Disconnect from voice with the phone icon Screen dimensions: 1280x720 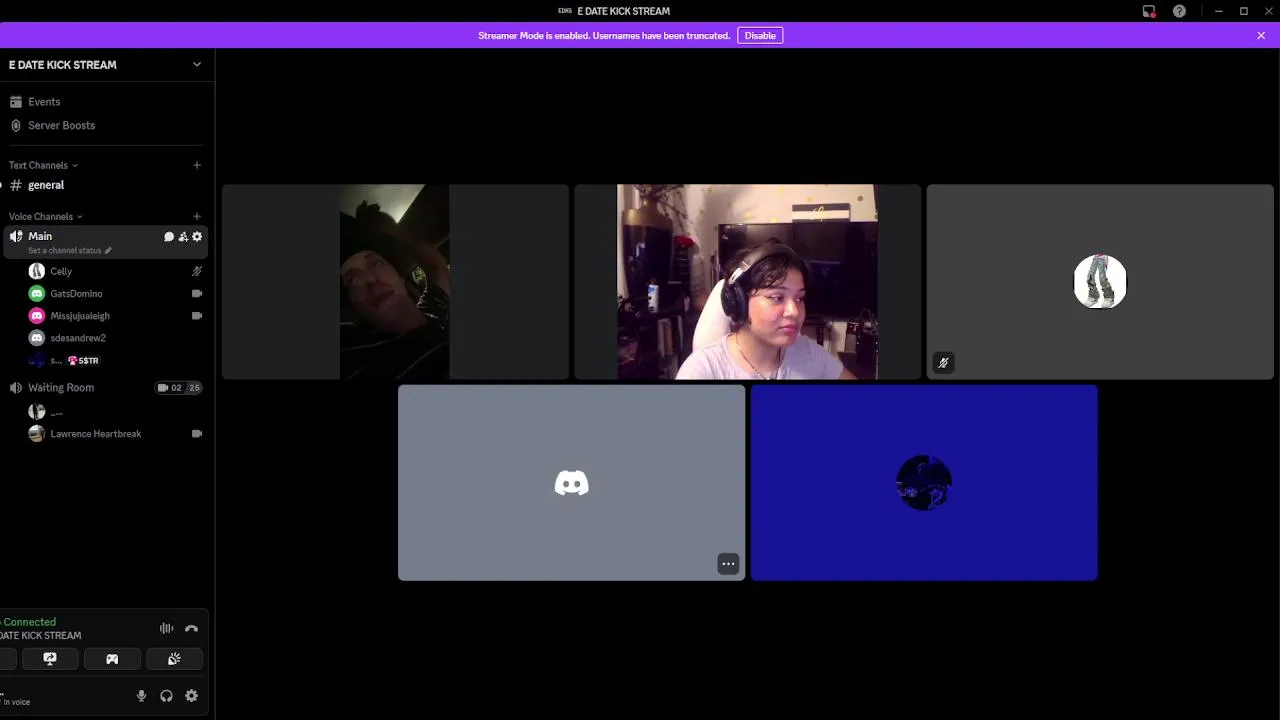(x=192, y=629)
